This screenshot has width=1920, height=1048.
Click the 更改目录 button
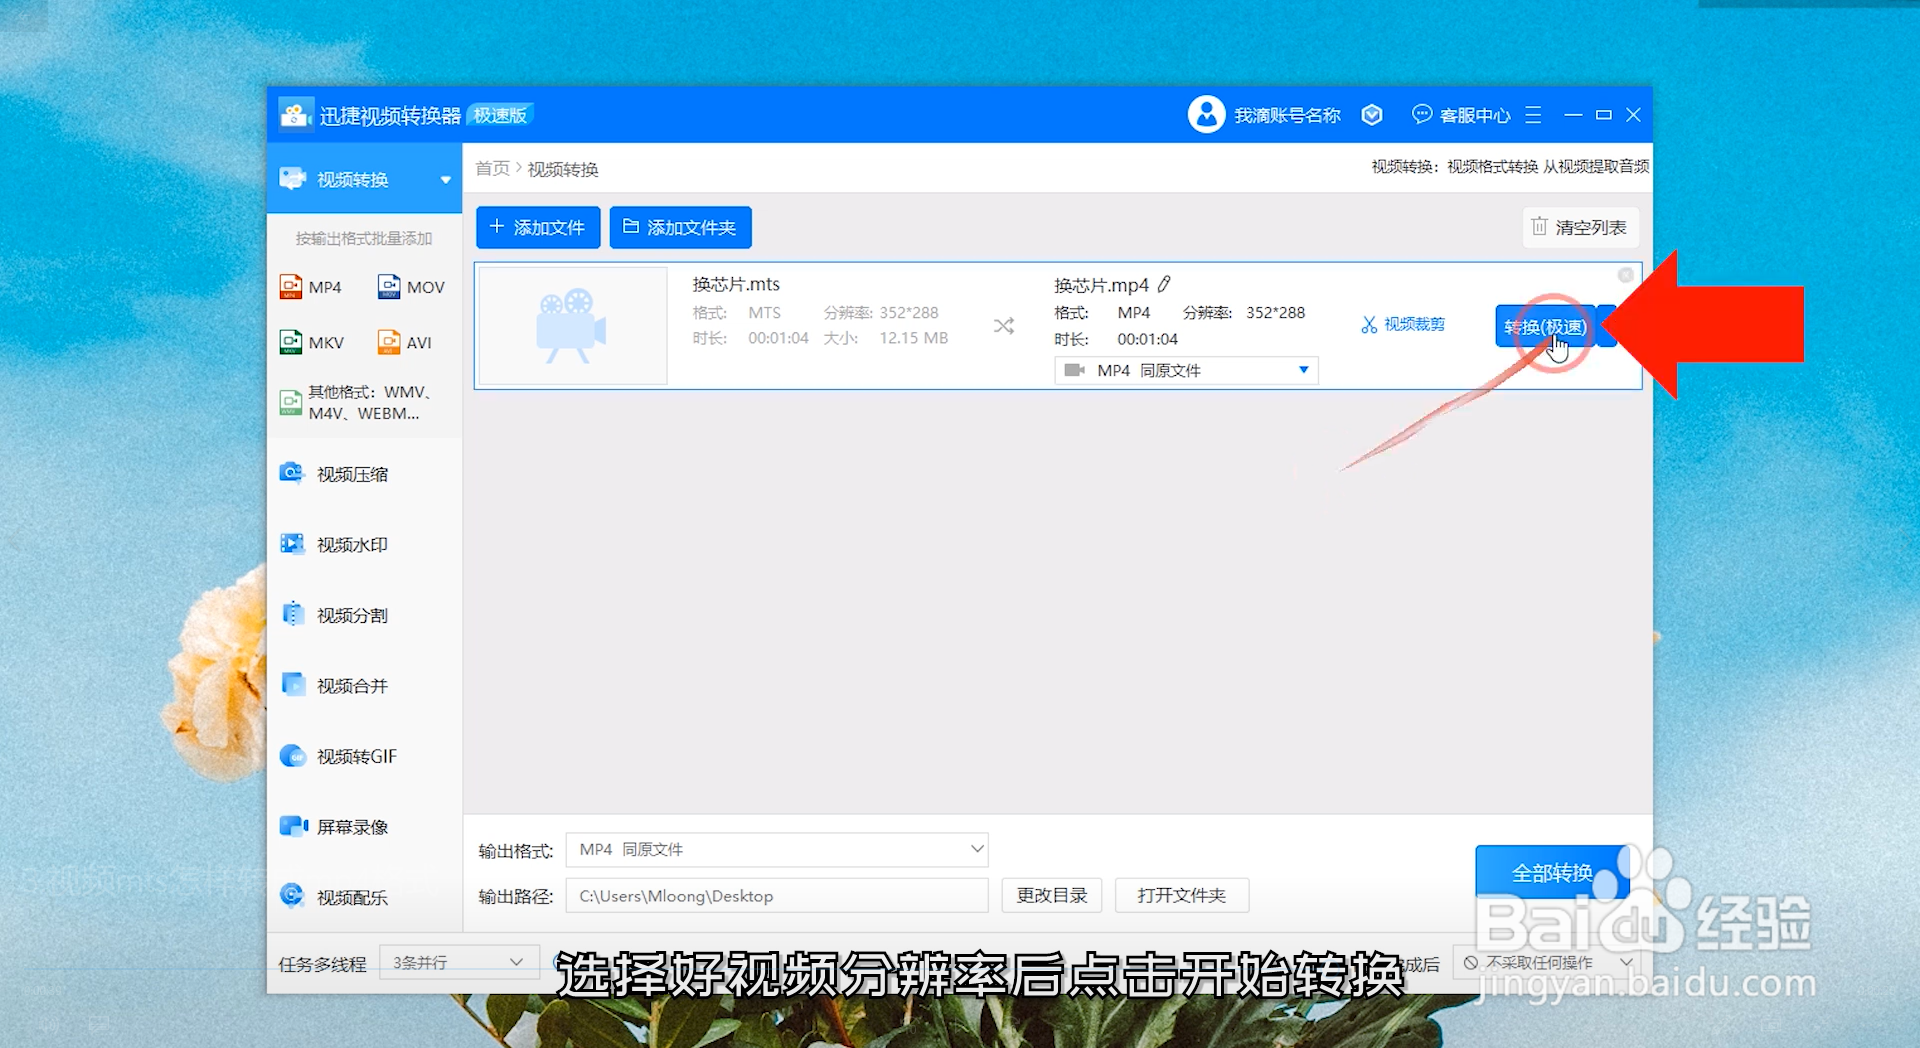click(x=1052, y=896)
